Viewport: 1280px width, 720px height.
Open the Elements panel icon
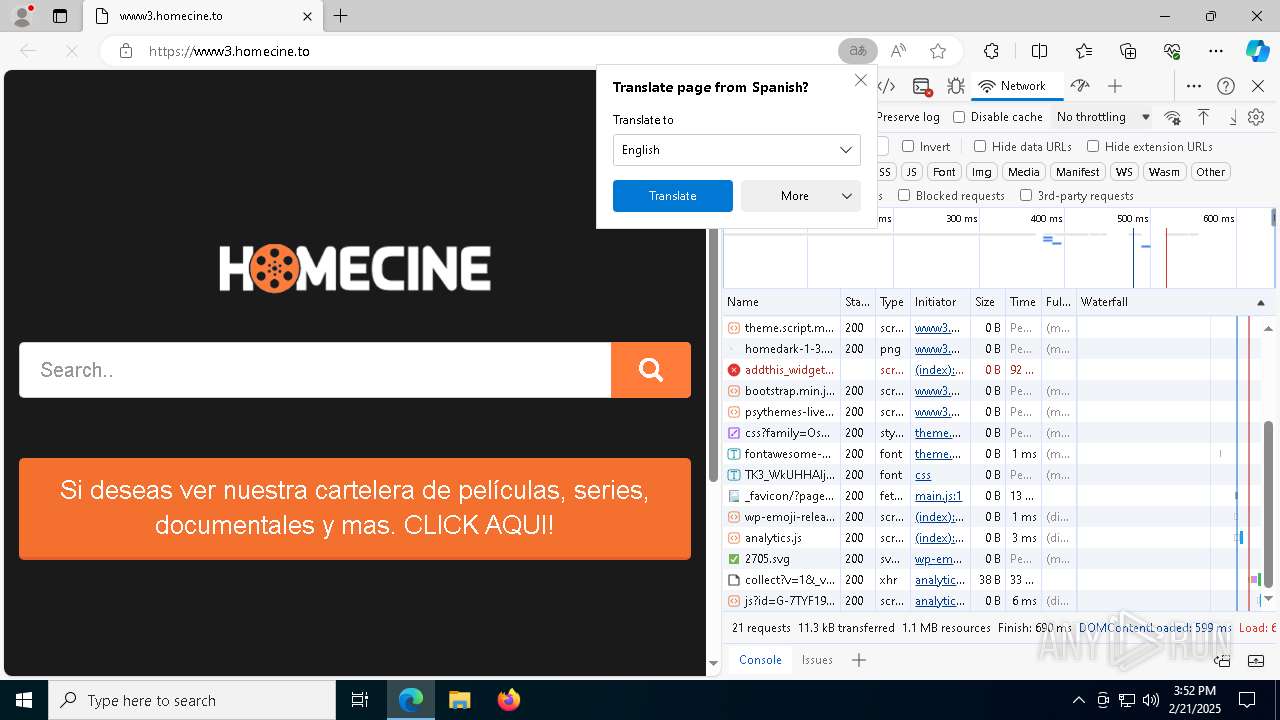[887, 86]
